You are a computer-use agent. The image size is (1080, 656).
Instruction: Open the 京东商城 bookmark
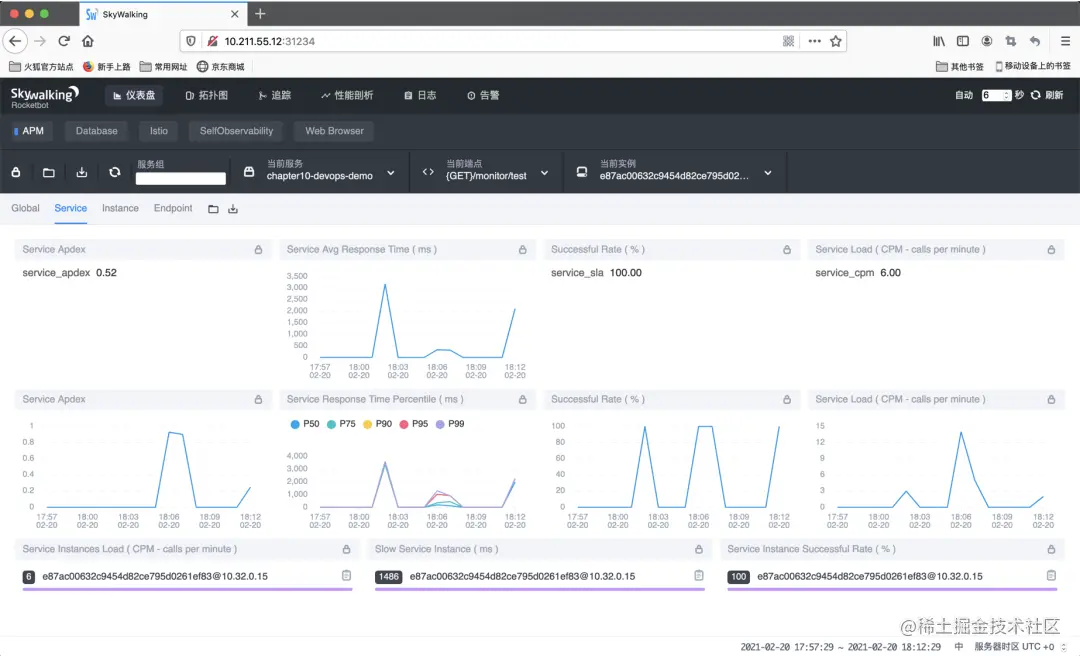221,67
